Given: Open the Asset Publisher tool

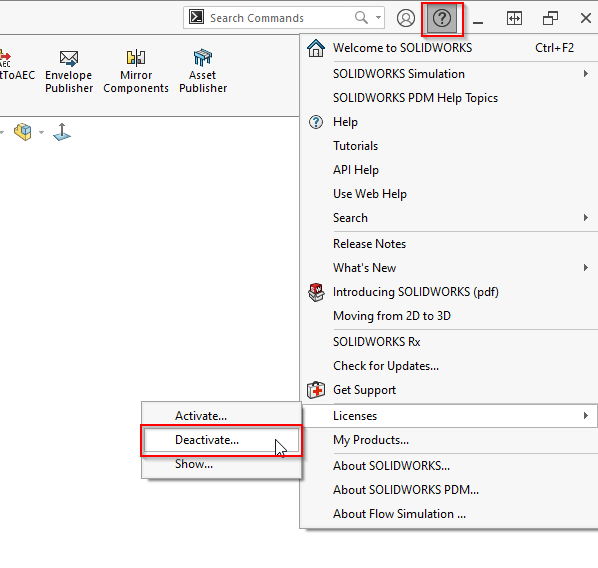Looking at the screenshot, I should (x=203, y=71).
